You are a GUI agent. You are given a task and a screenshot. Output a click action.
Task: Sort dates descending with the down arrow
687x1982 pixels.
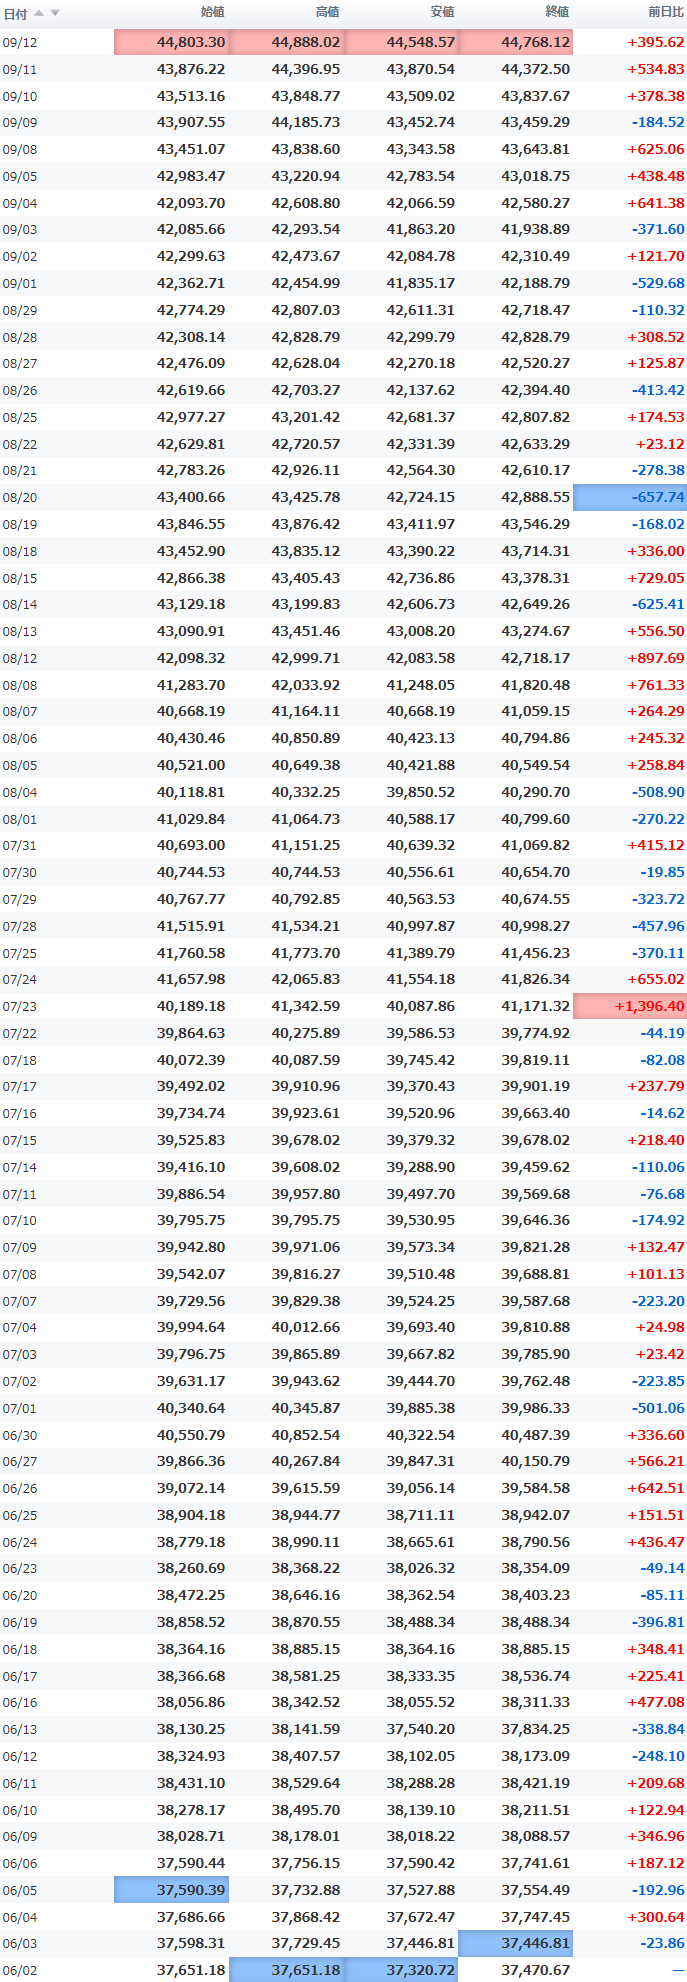[55, 13]
